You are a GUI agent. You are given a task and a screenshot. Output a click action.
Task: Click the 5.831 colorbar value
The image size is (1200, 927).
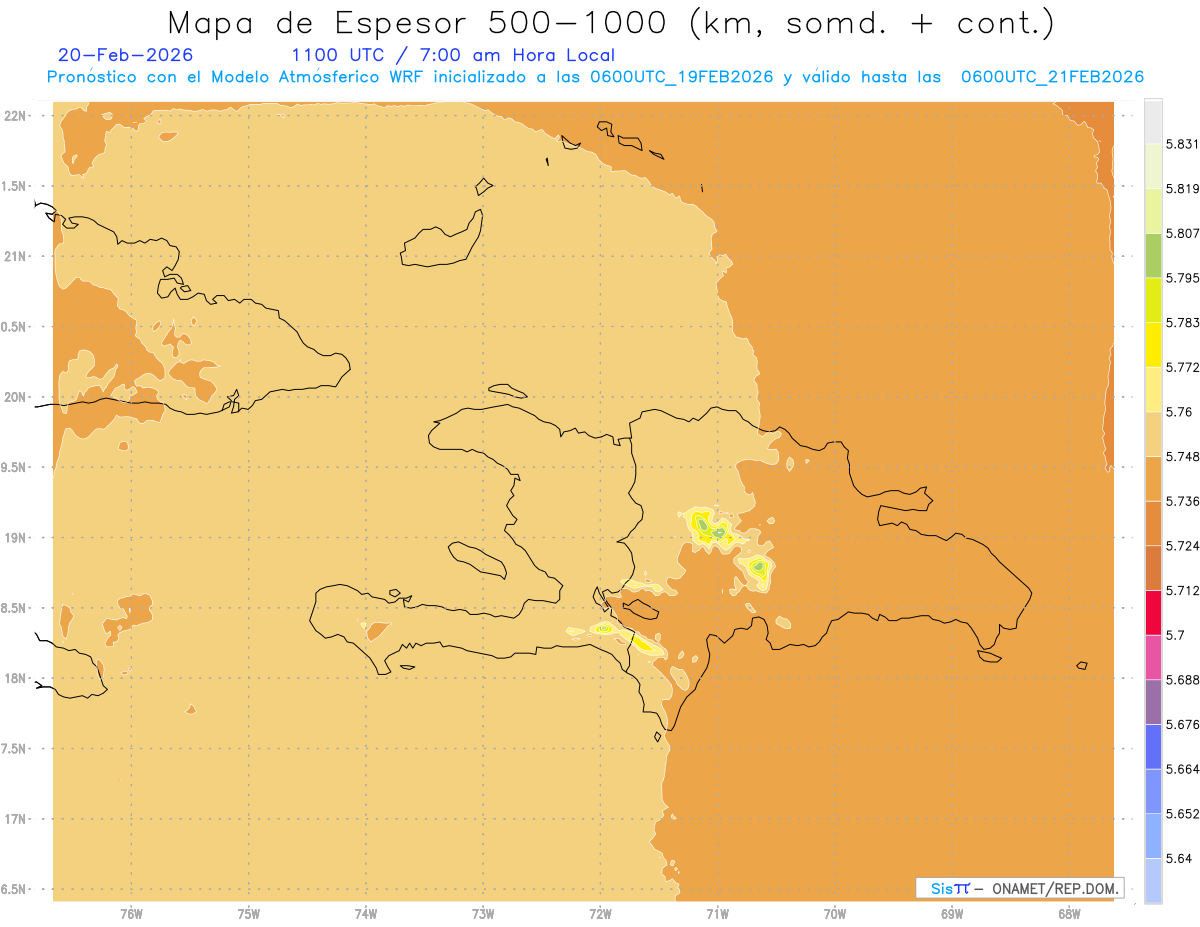pyautogui.click(x=1183, y=144)
